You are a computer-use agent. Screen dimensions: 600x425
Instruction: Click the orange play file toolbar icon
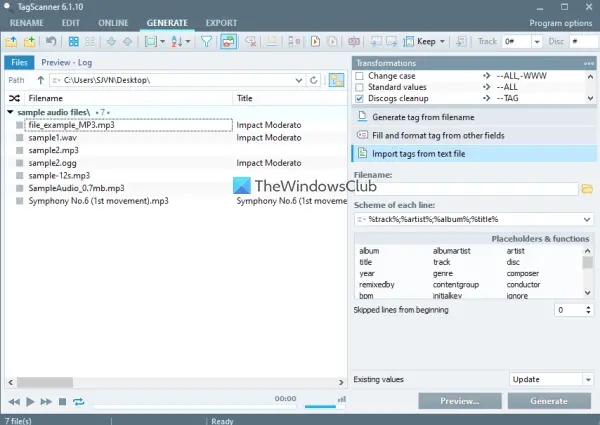coord(315,41)
